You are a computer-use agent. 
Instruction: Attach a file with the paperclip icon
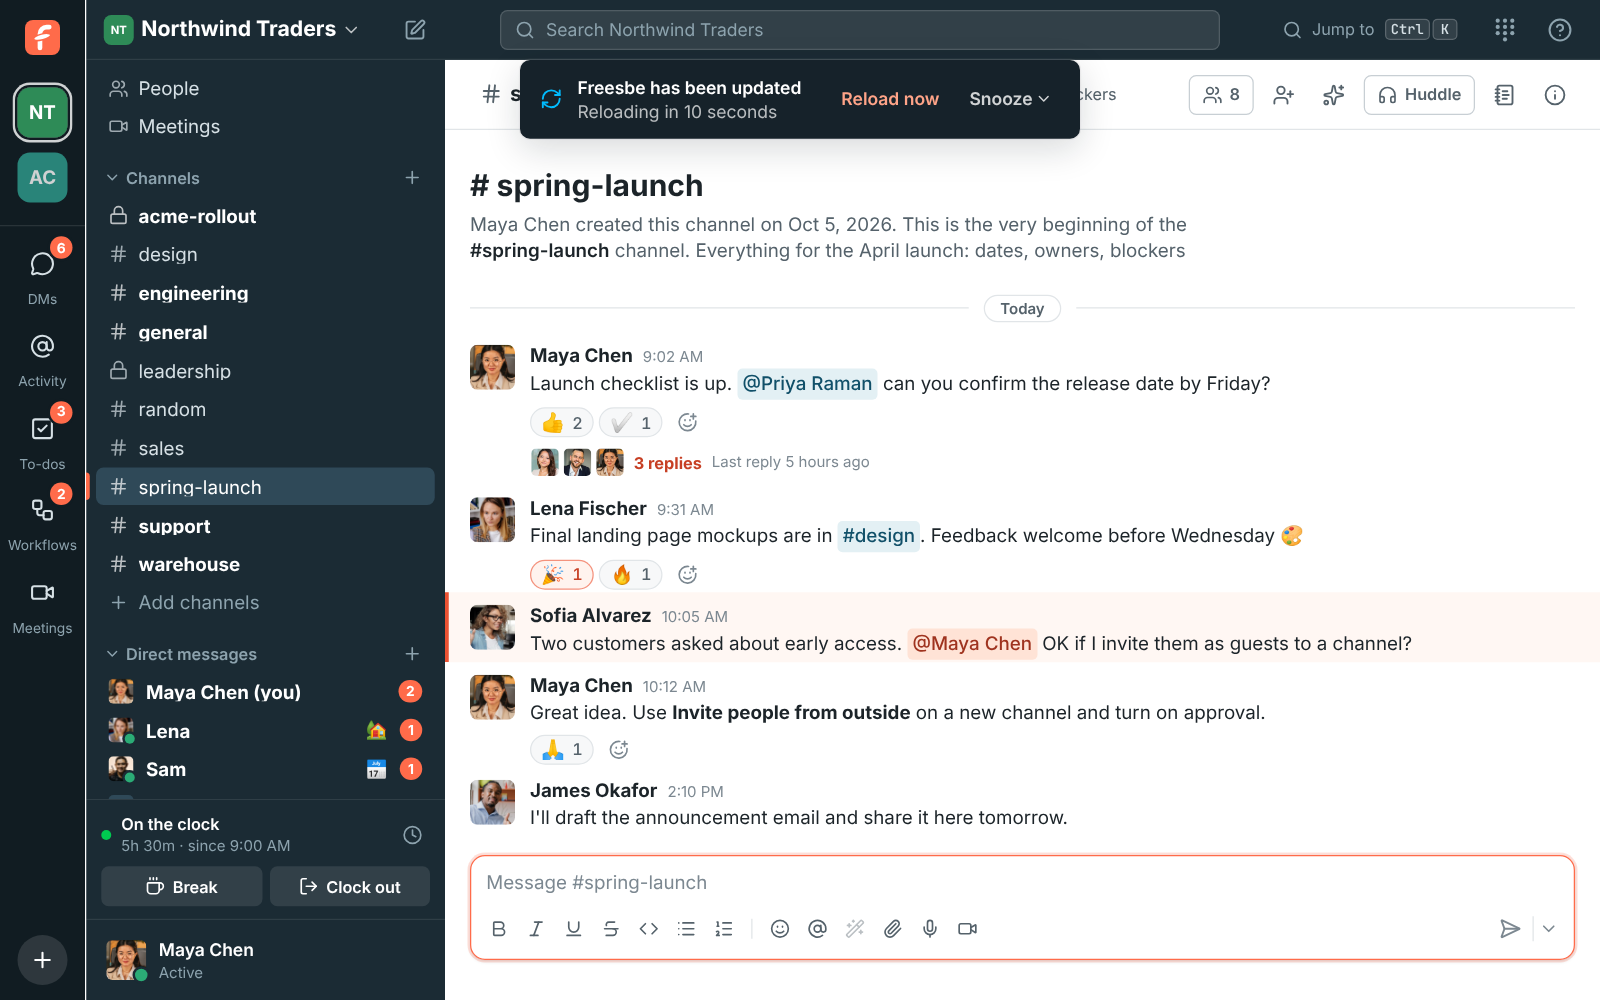coord(892,929)
